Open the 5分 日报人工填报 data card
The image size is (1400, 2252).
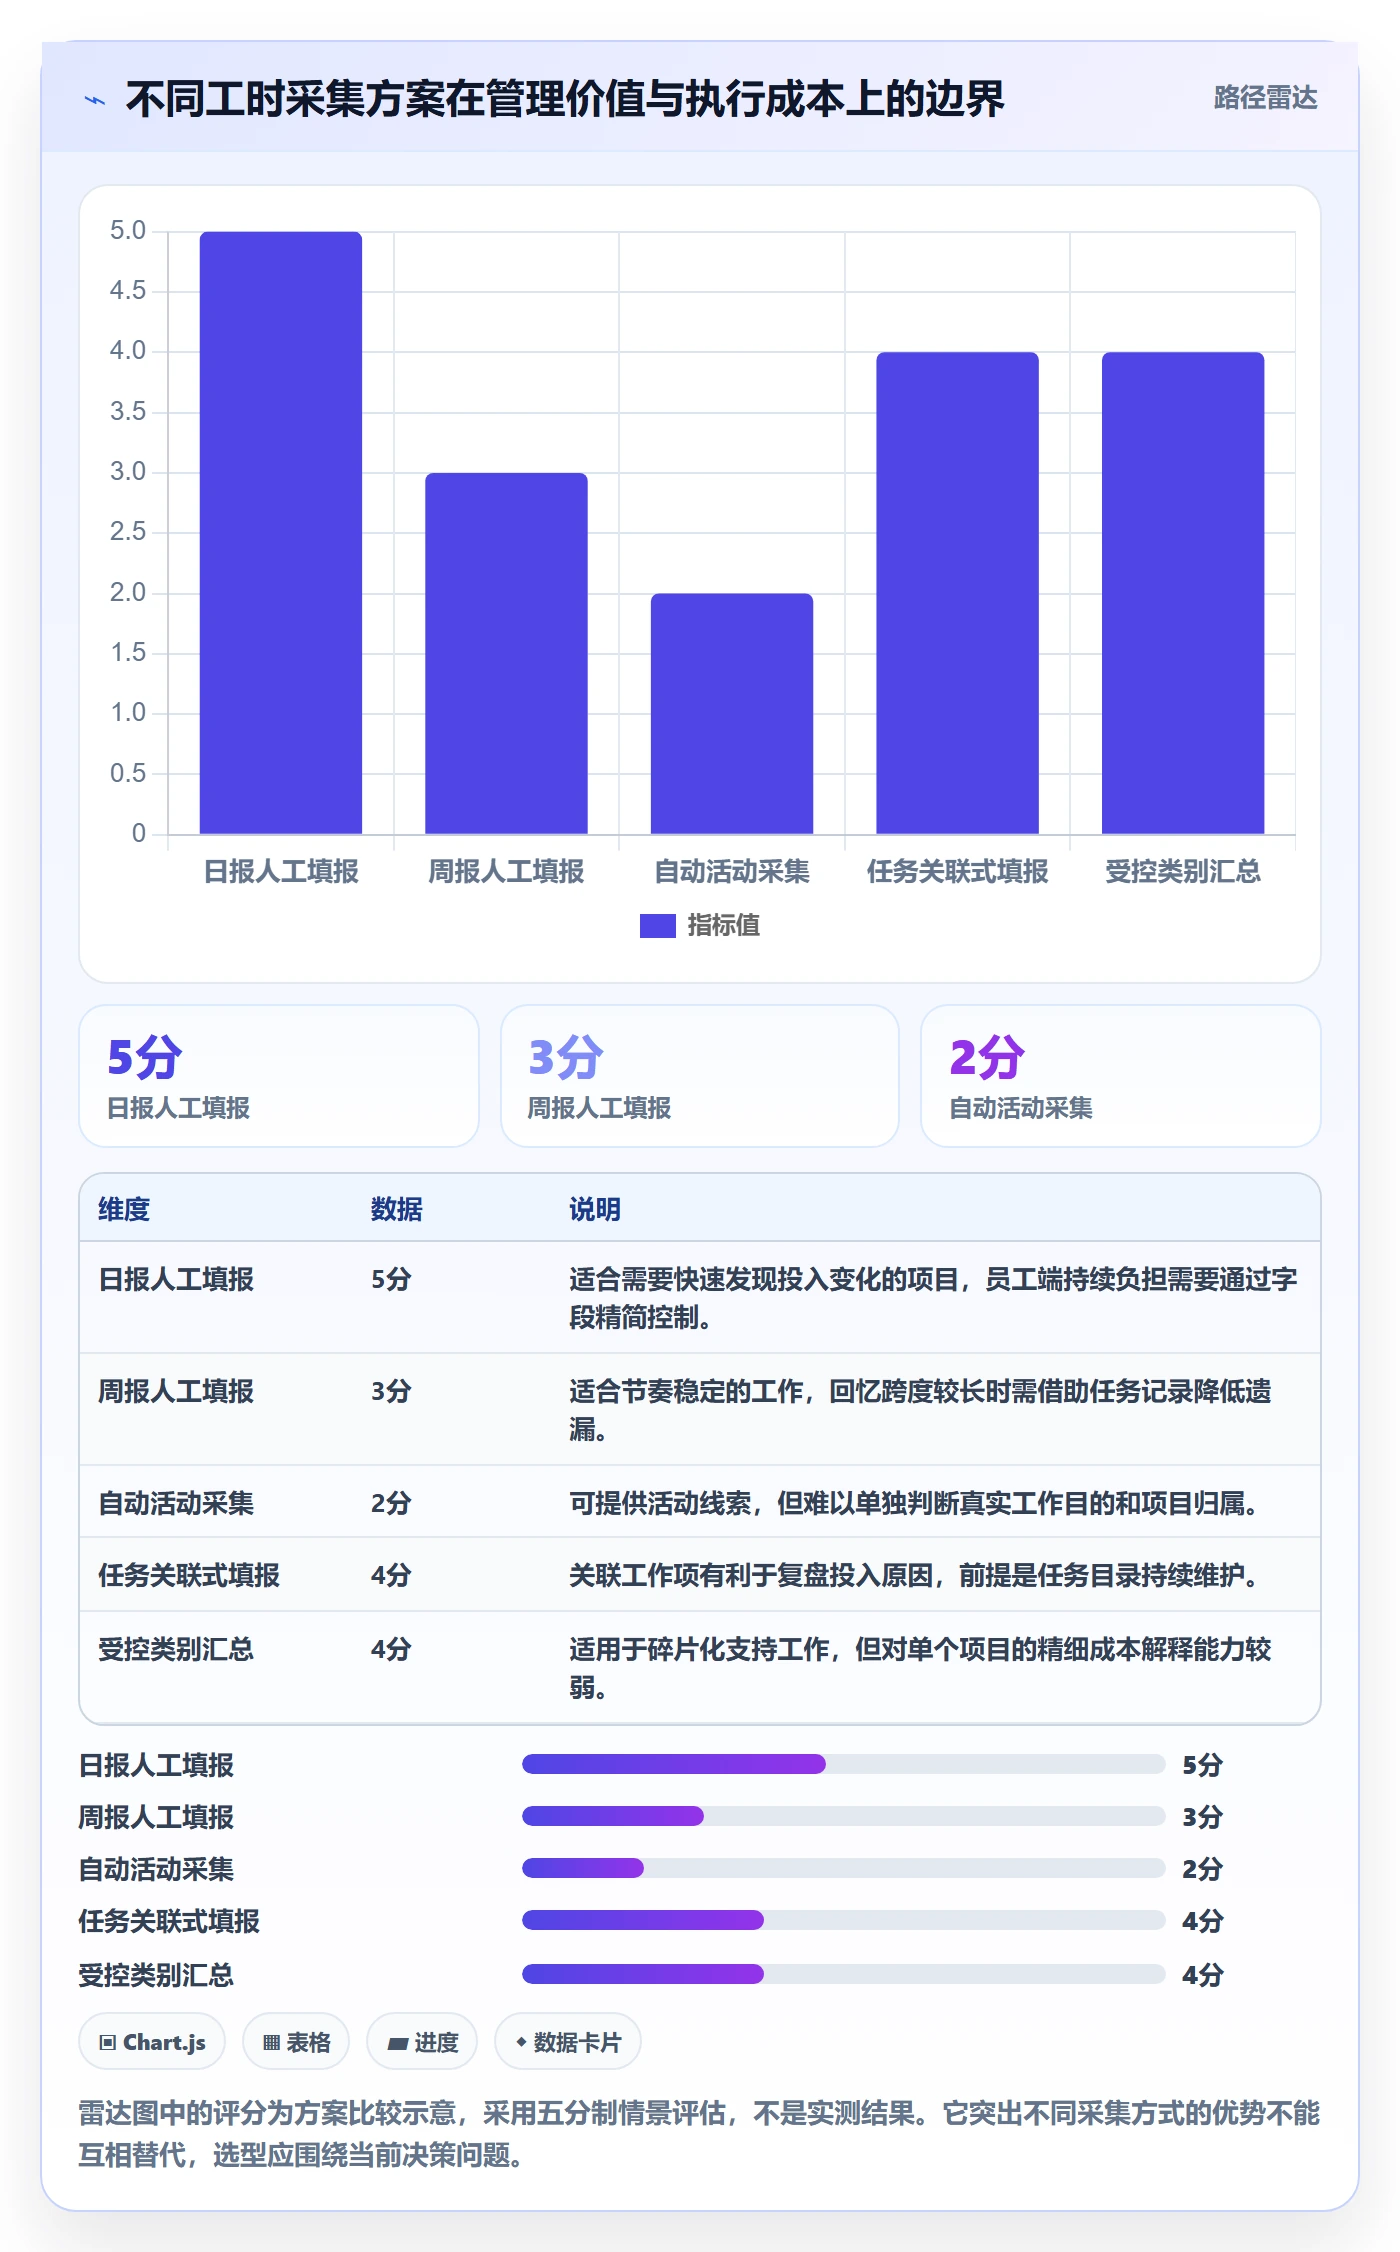pos(279,1076)
